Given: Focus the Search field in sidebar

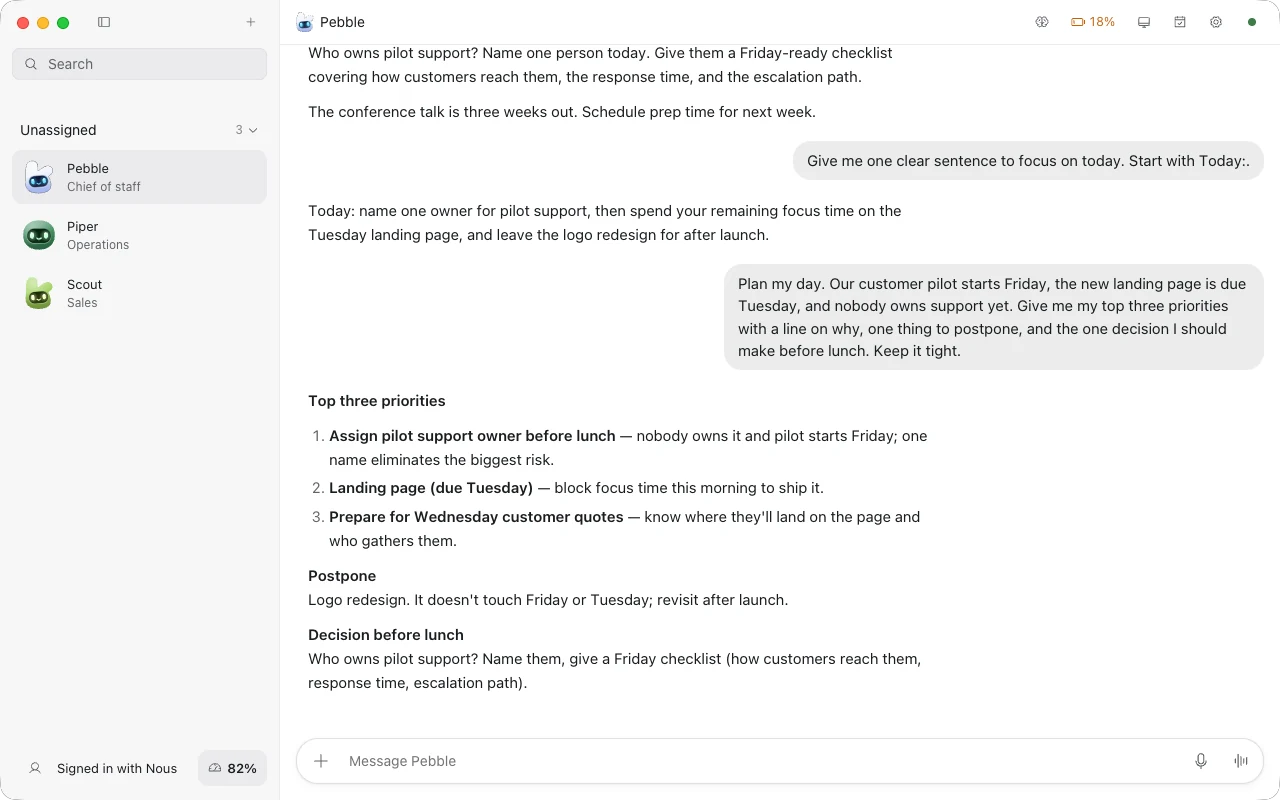Looking at the screenshot, I should click(x=140, y=64).
